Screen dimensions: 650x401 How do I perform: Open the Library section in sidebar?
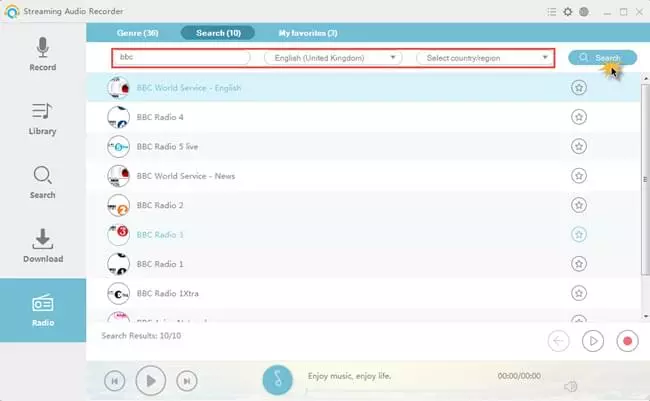[x=42, y=119]
